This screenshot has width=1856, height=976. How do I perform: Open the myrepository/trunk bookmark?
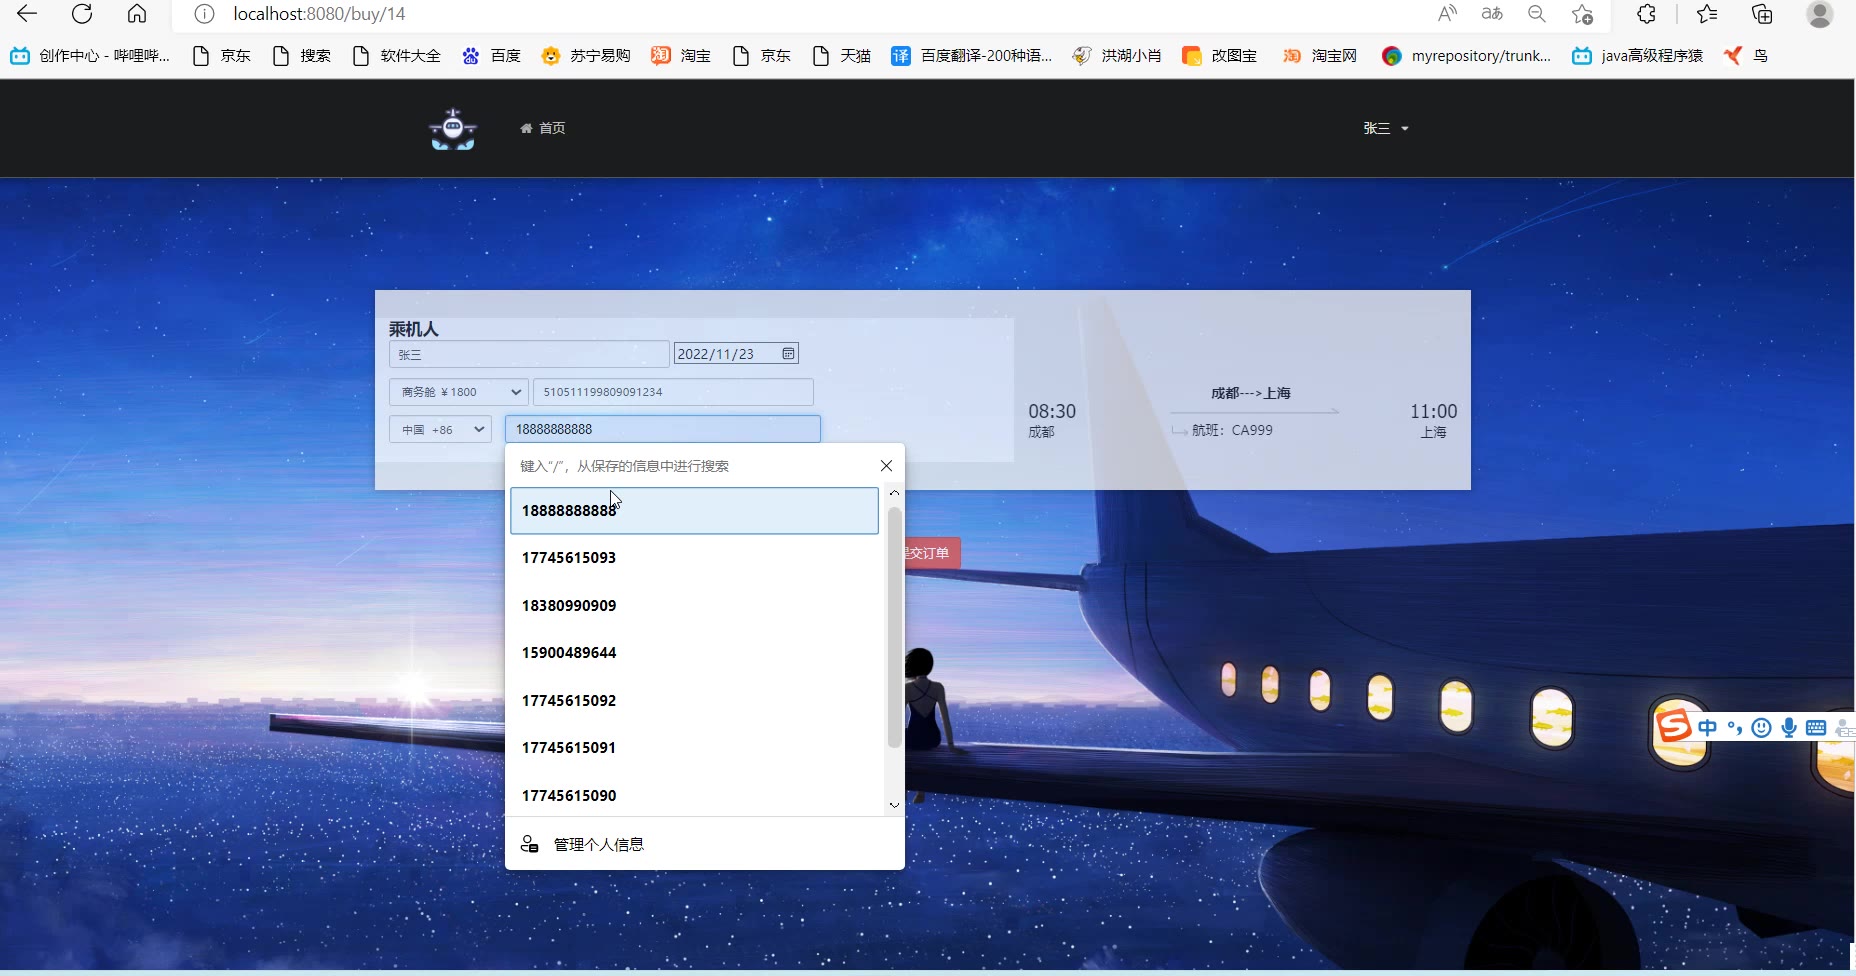(1467, 56)
